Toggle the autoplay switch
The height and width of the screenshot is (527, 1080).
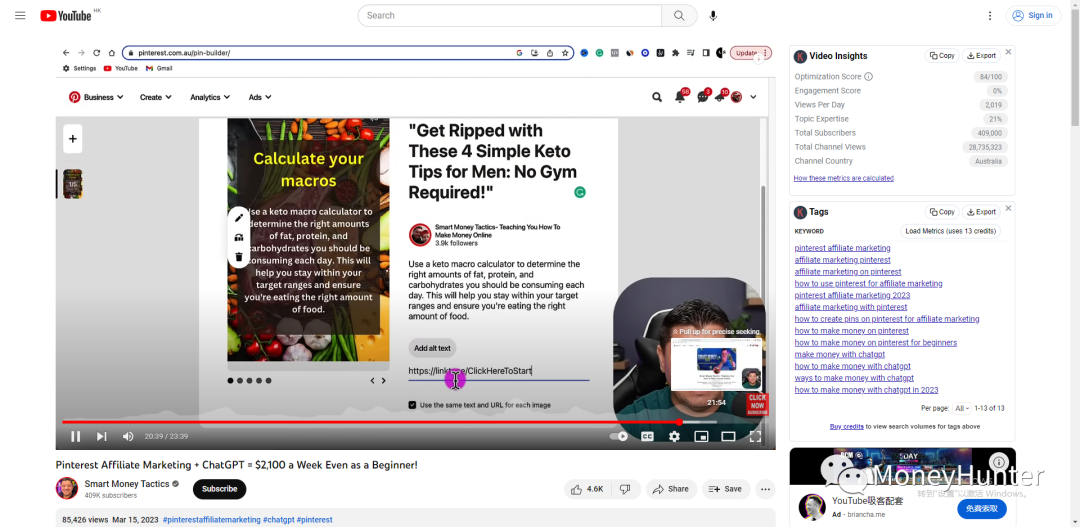click(x=619, y=436)
